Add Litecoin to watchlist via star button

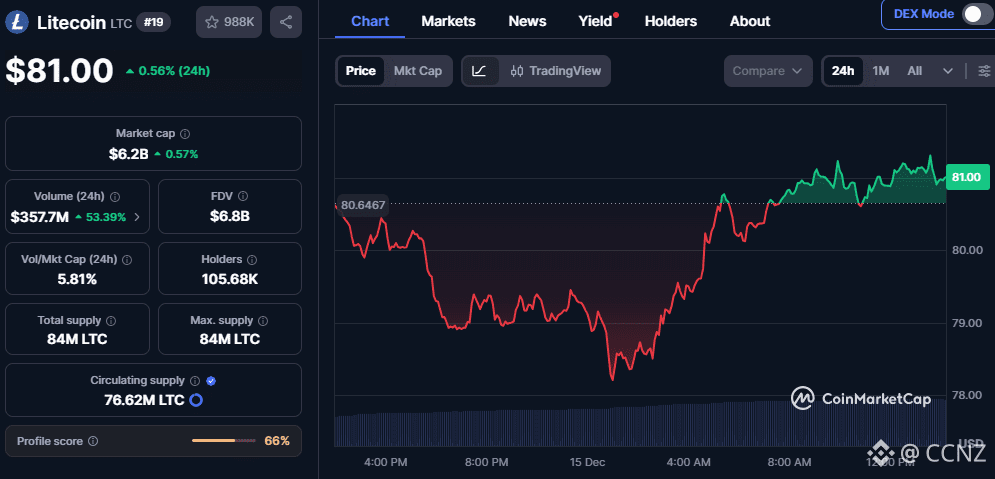pyautogui.click(x=228, y=22)
